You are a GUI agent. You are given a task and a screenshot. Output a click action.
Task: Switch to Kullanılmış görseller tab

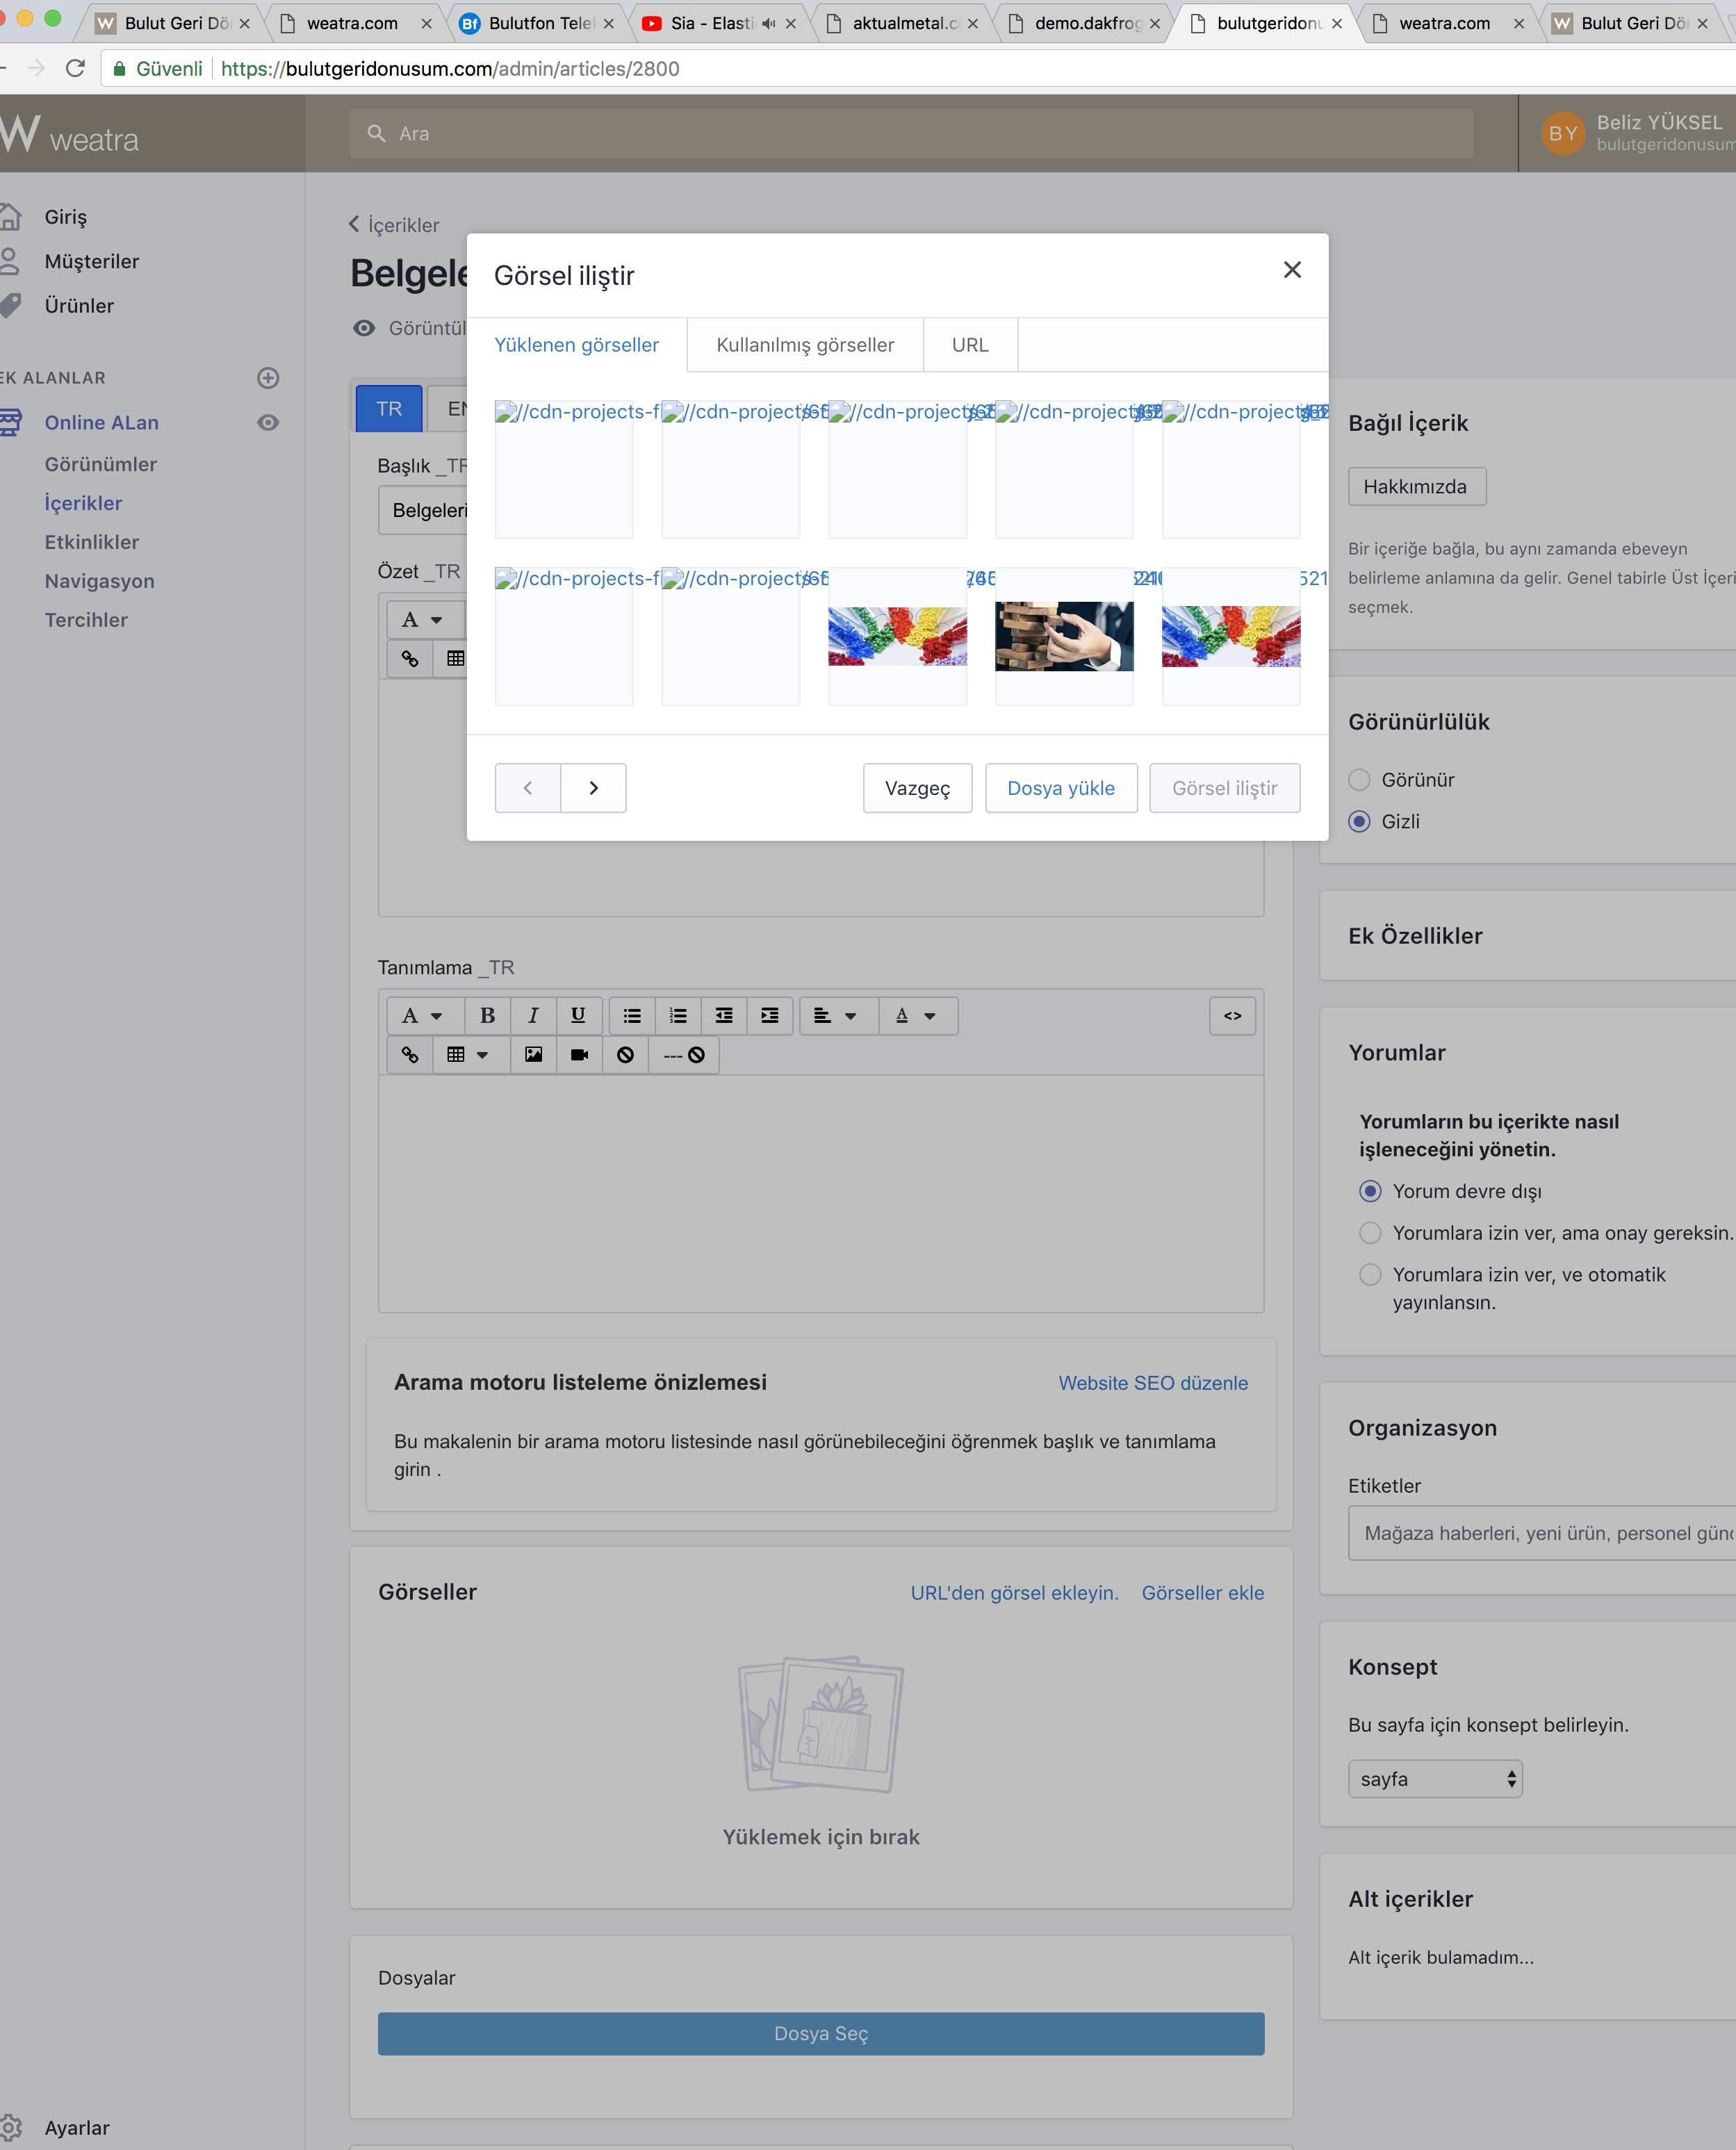click(x=805, y=345)
